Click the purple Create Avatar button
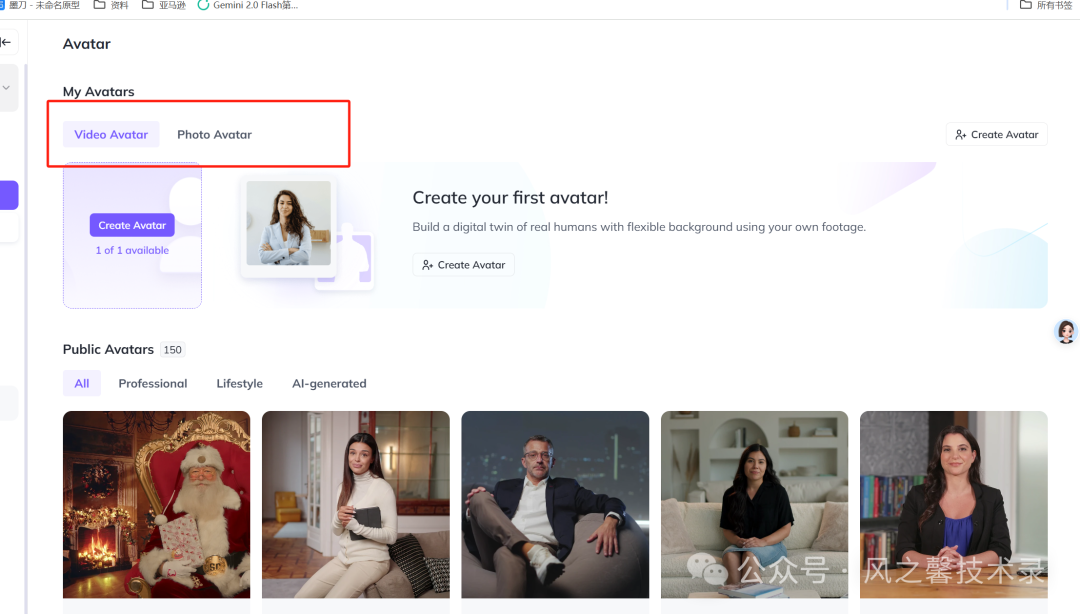Screen dimensions: 1080x614 (x=132, y=225)
